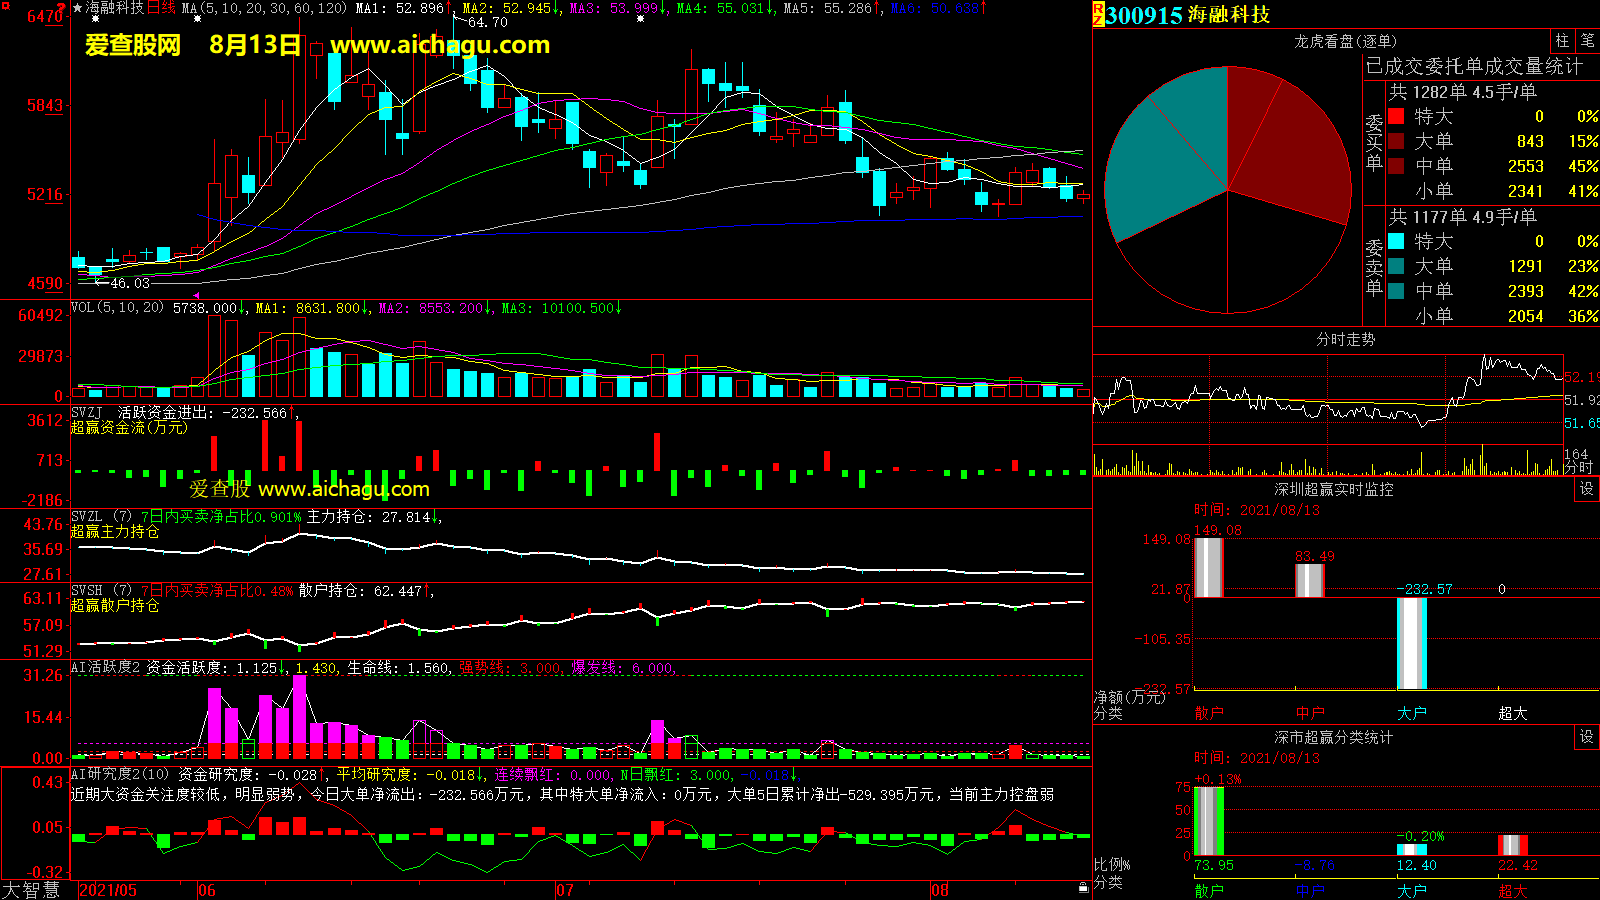This screenshot has width=1600, height=900.
Task: Click the lock icon at chart bottom-right
Action: [x=1083, y=888]
